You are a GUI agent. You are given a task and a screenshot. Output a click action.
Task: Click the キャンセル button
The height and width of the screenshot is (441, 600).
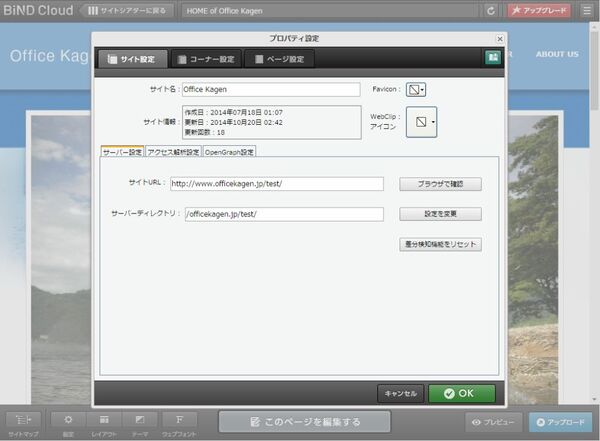401,394
